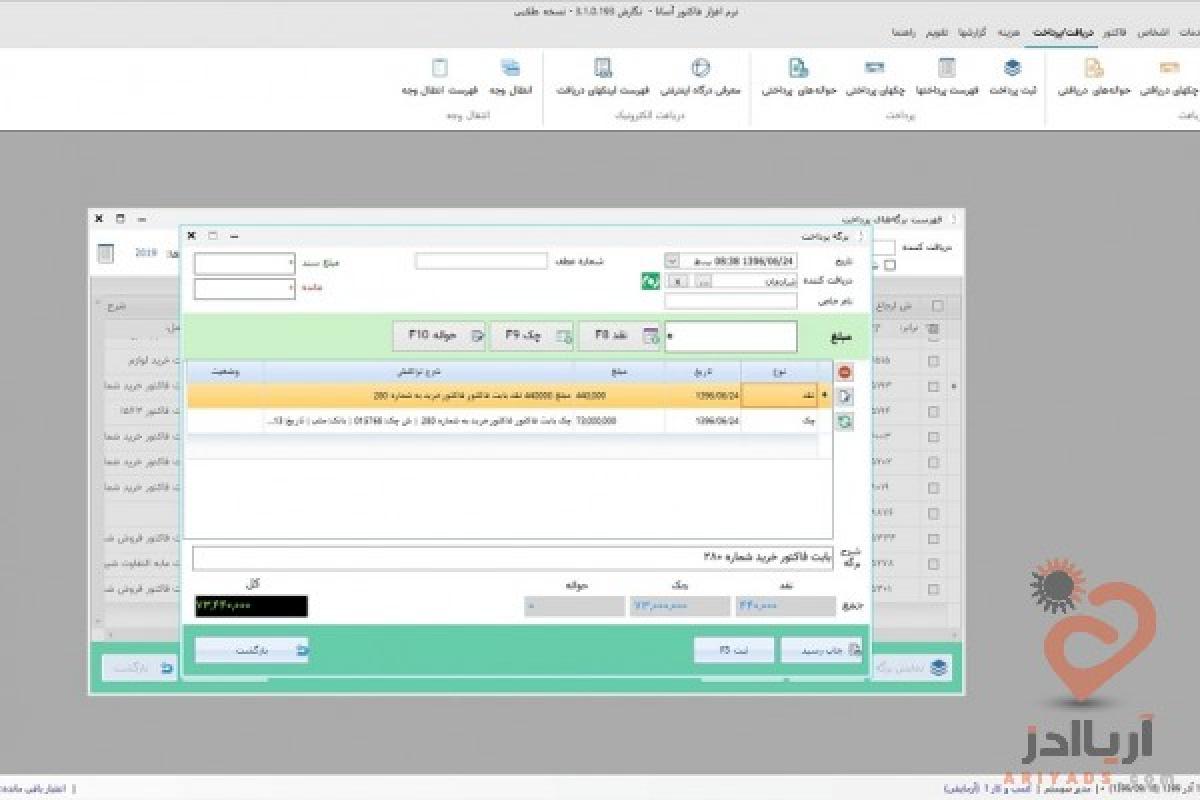Click green person icon next to recipient field

tap(650, 281)
